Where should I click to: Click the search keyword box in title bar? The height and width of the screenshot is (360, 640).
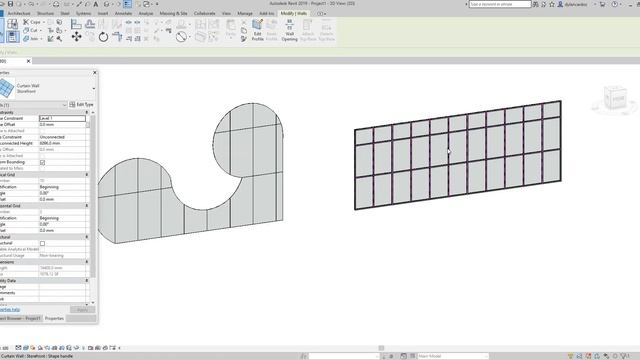[x=500, y=4]
